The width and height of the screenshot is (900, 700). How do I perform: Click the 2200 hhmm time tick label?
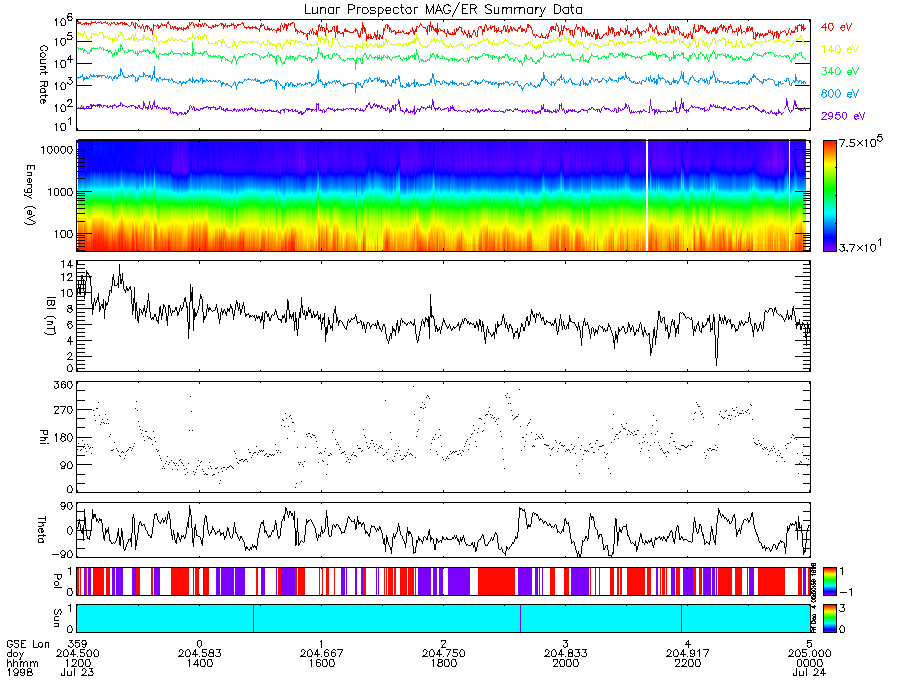point(688,663)
